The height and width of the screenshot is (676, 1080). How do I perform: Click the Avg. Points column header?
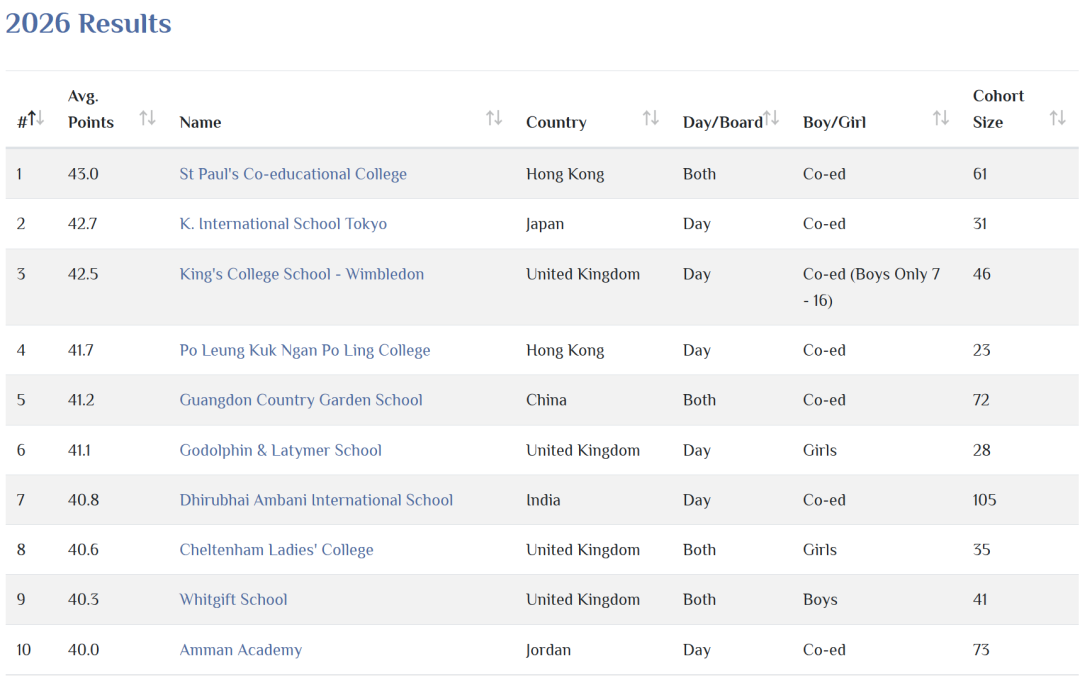[x=90, y=109]
